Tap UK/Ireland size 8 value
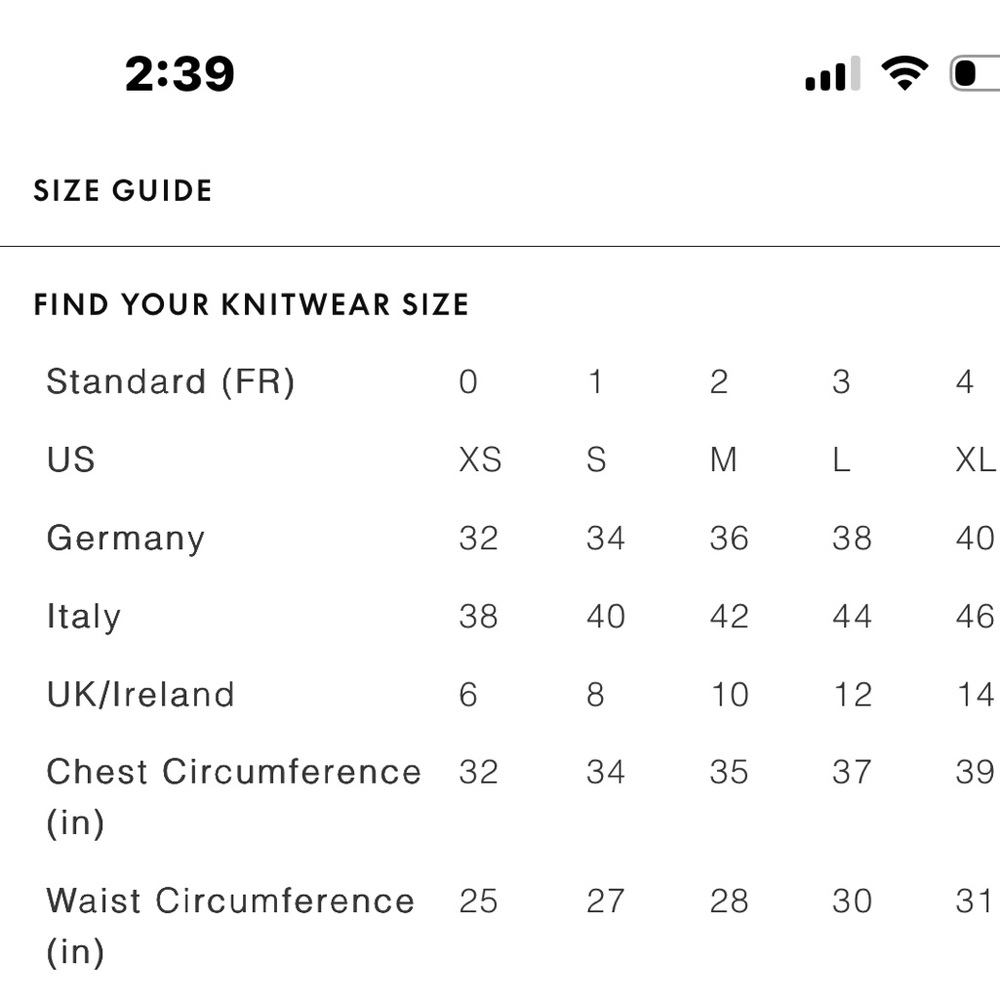 click(596, 694)
